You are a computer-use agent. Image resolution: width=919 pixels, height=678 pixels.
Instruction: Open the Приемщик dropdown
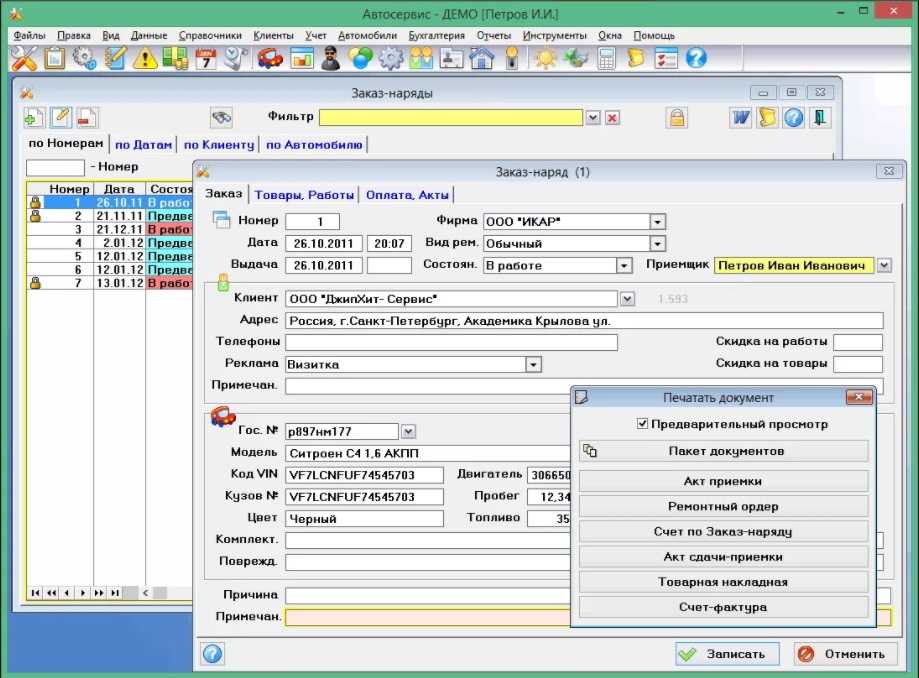click(x=884, y=266)
